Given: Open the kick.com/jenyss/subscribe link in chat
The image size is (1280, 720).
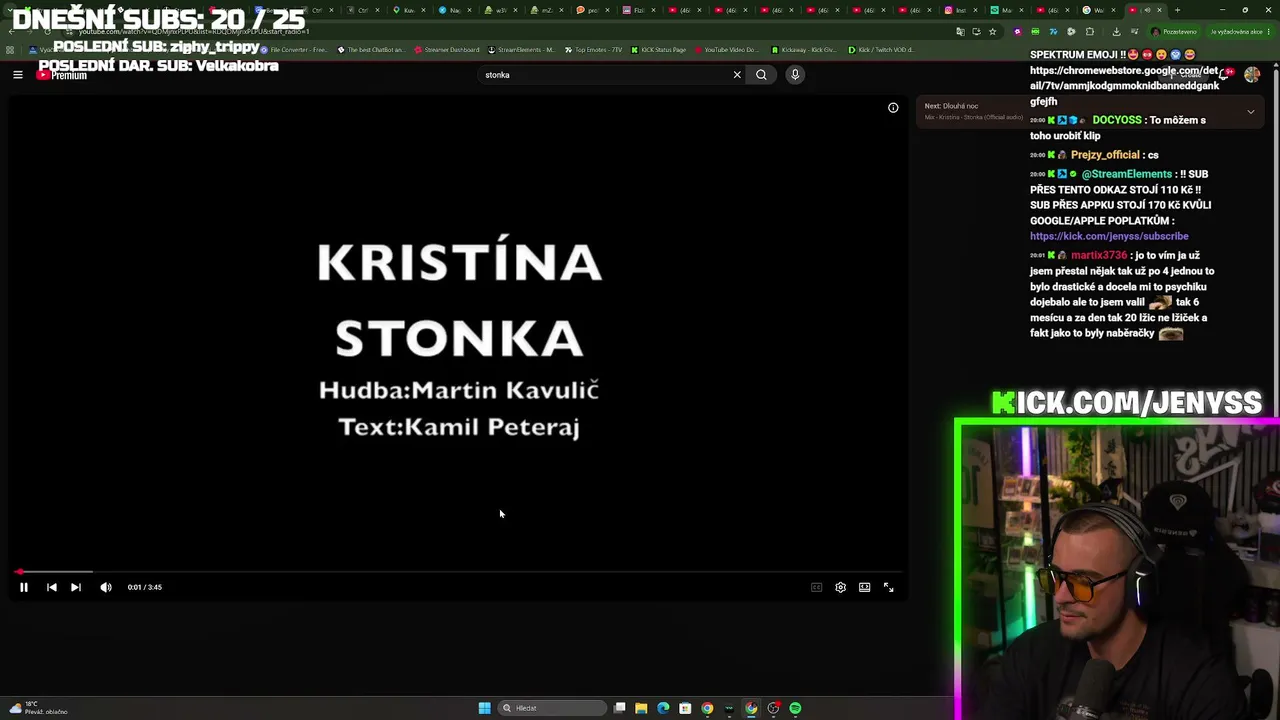Looking at the screenshot, I should pyautogui.click(x=1109, y=236).
